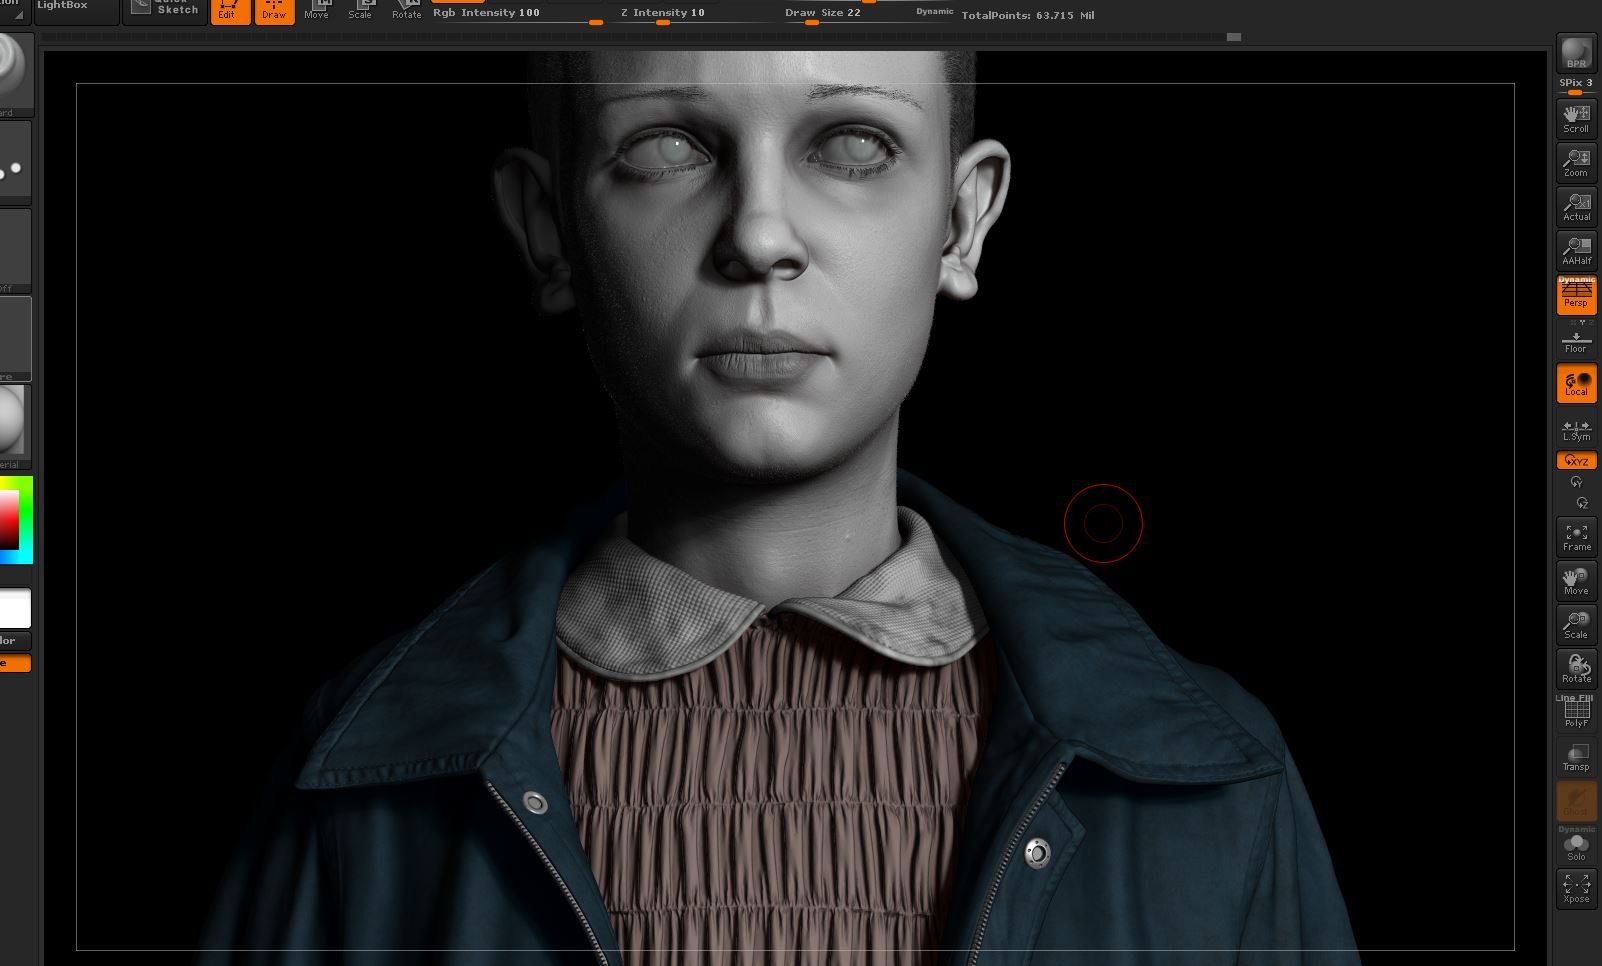Click the Zoom canvas icon
1602x966 pixels.
(1576, 162)
